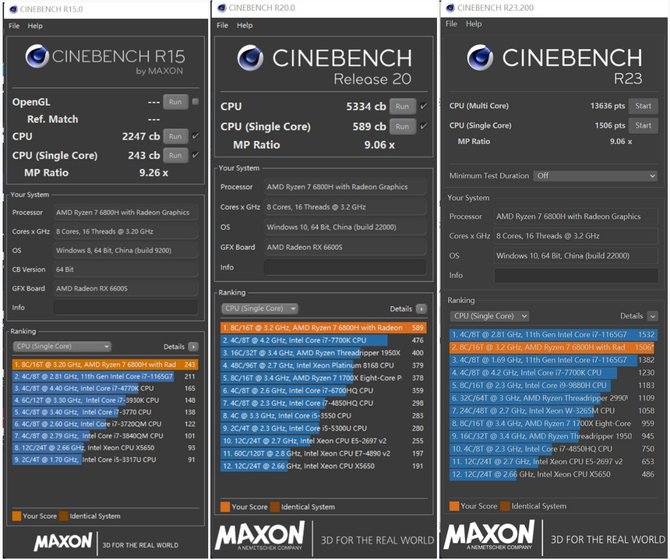Click the orange Your Score swatch in R20
The height and width of the screenshot is (560, 670).
(x=225, y=507)
